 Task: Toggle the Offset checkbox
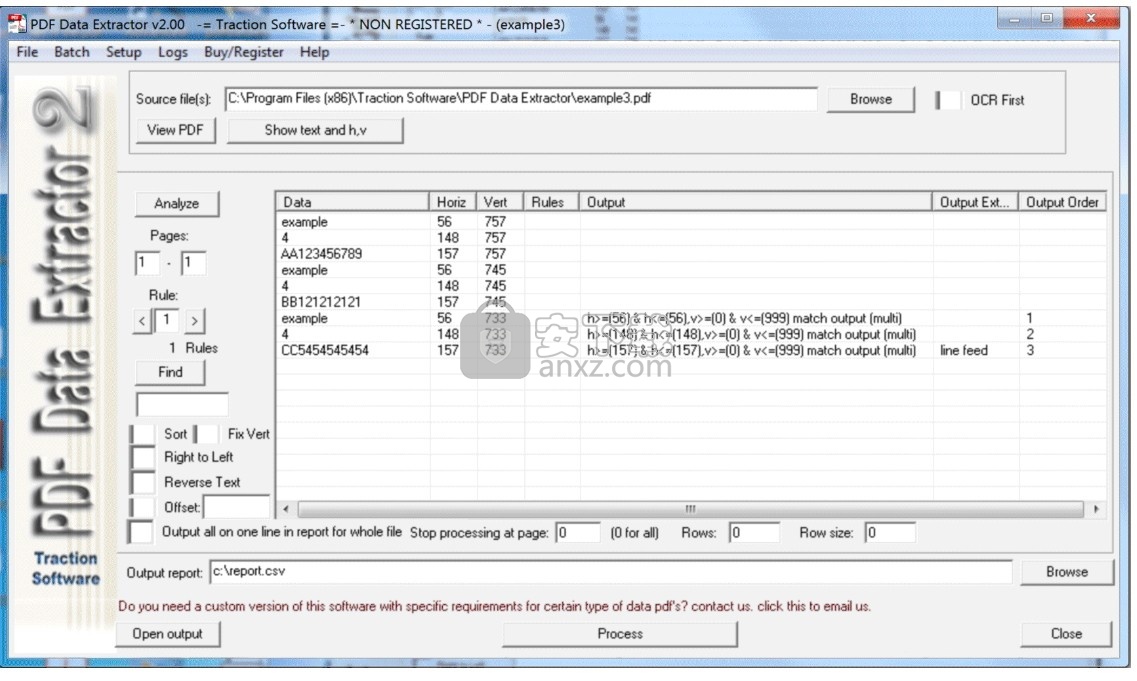(142, 507)
